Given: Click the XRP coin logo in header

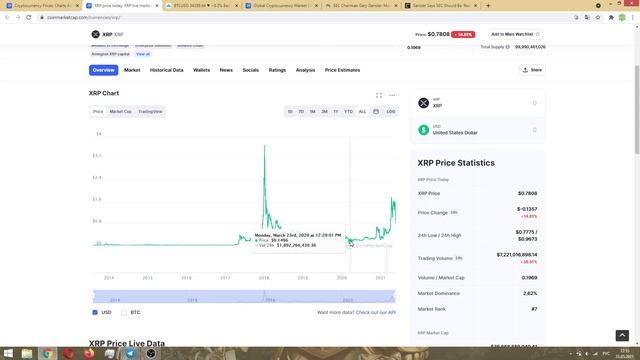Looking at the screenshot, I should click(96, 34).
